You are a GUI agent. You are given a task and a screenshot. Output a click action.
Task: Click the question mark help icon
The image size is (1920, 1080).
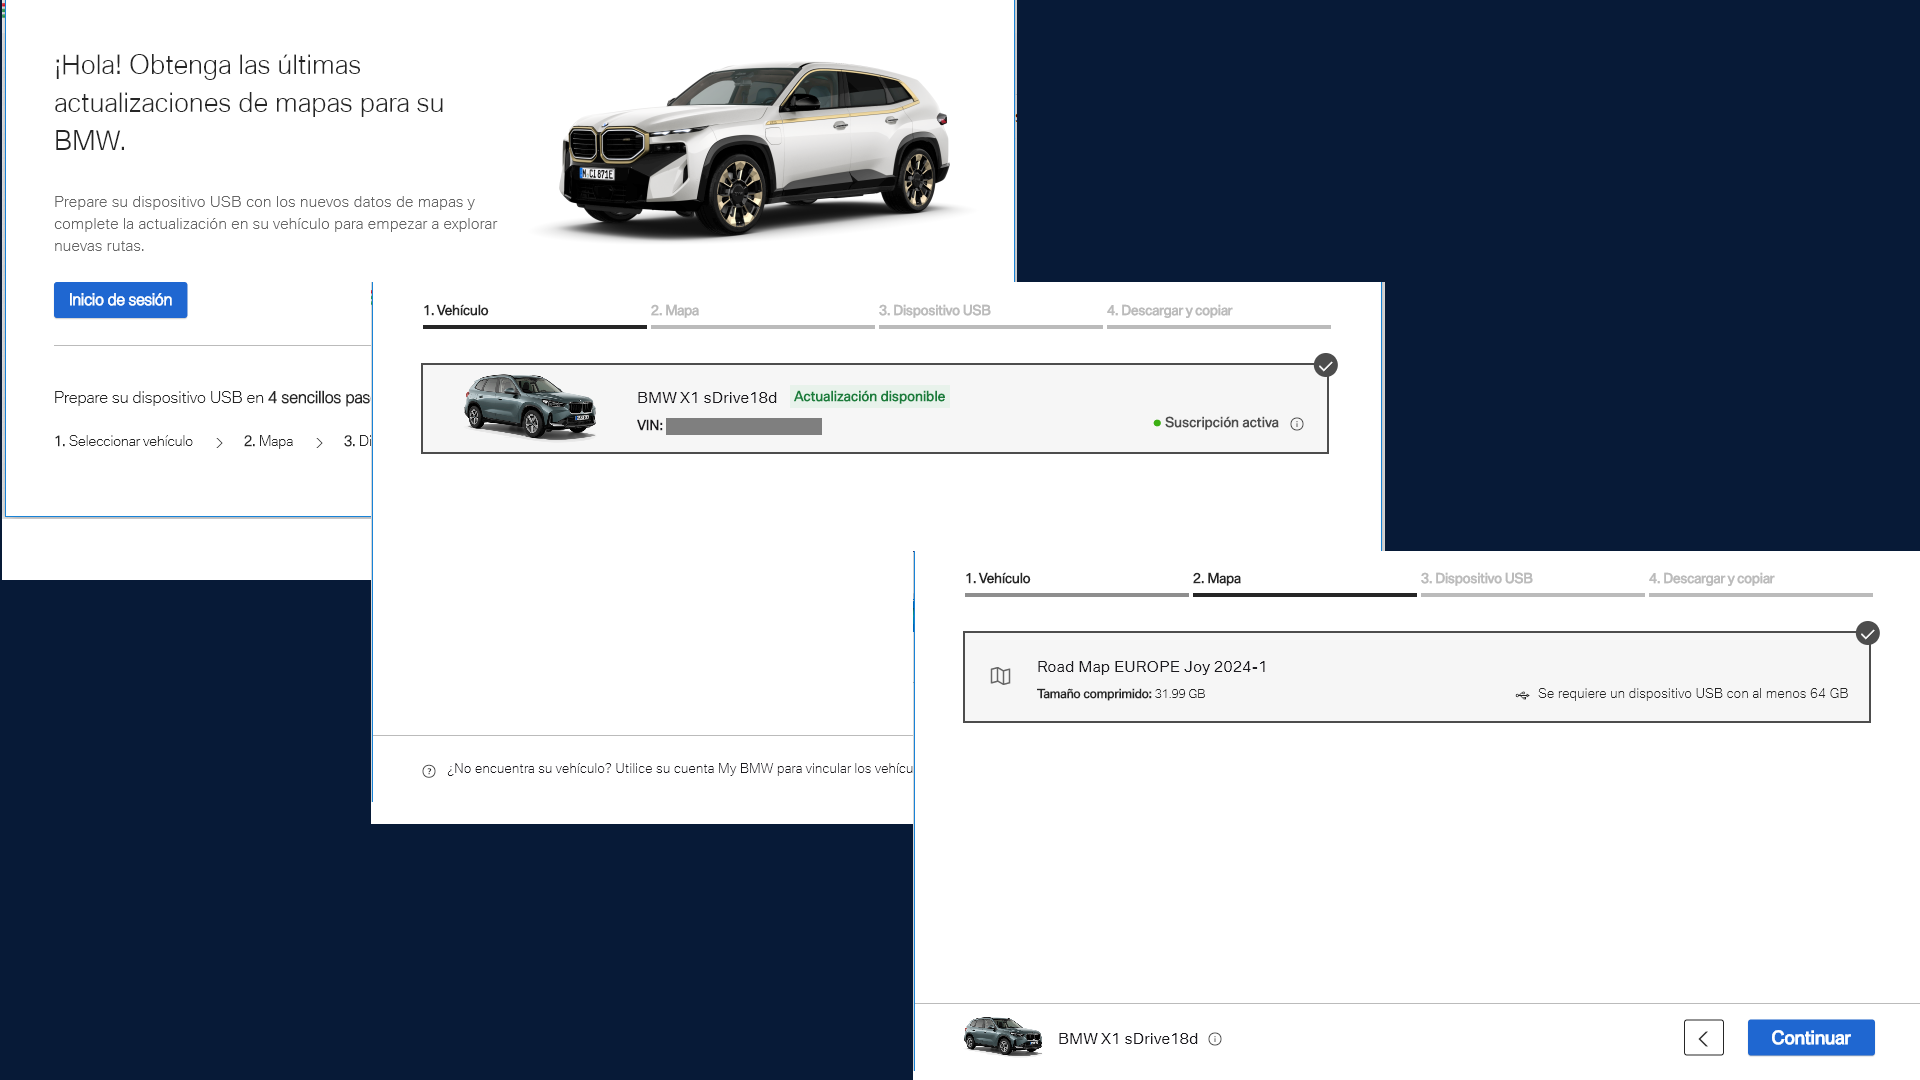429,771
